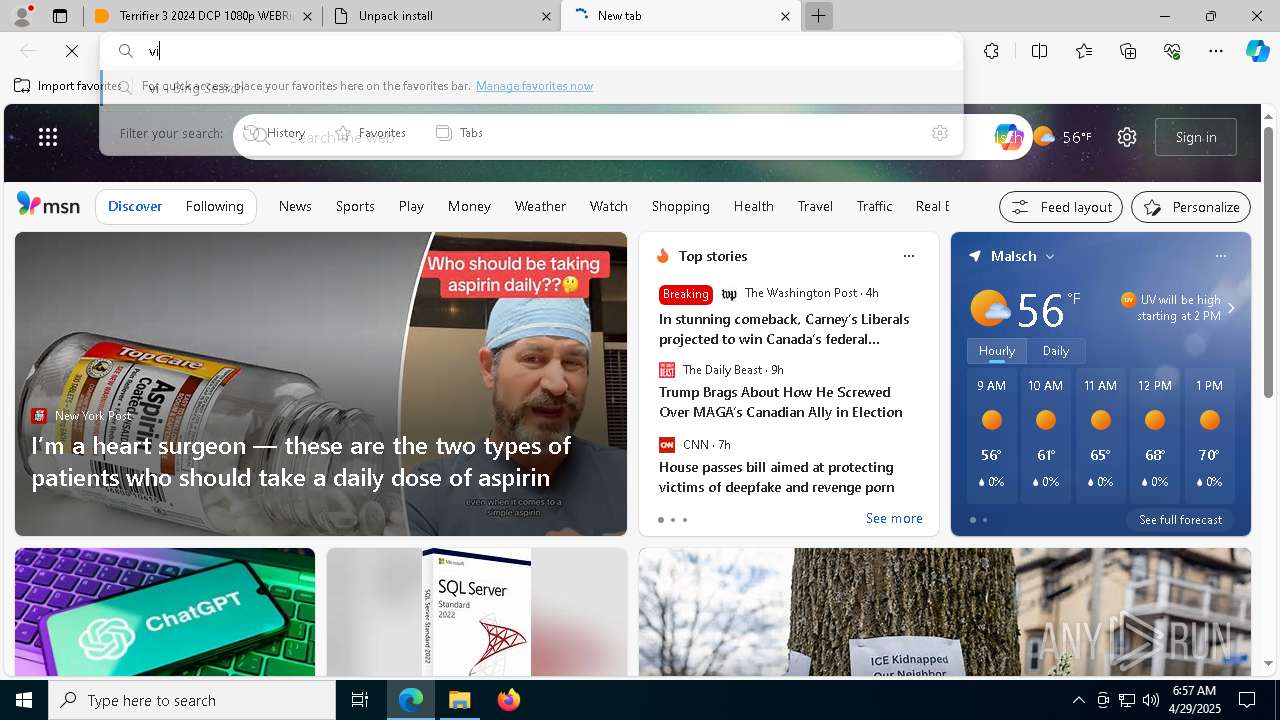Open Top stories more options ellipsis
This screenshot has width=1280, height=720.
[909, 256]
